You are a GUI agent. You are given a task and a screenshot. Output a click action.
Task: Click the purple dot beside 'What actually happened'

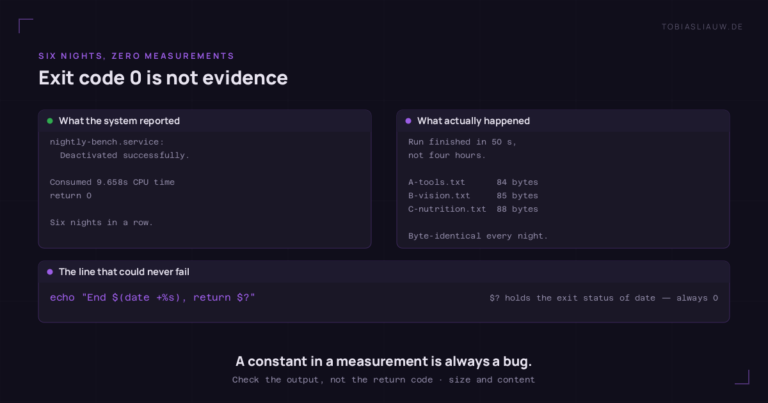[x=408, y=121]
